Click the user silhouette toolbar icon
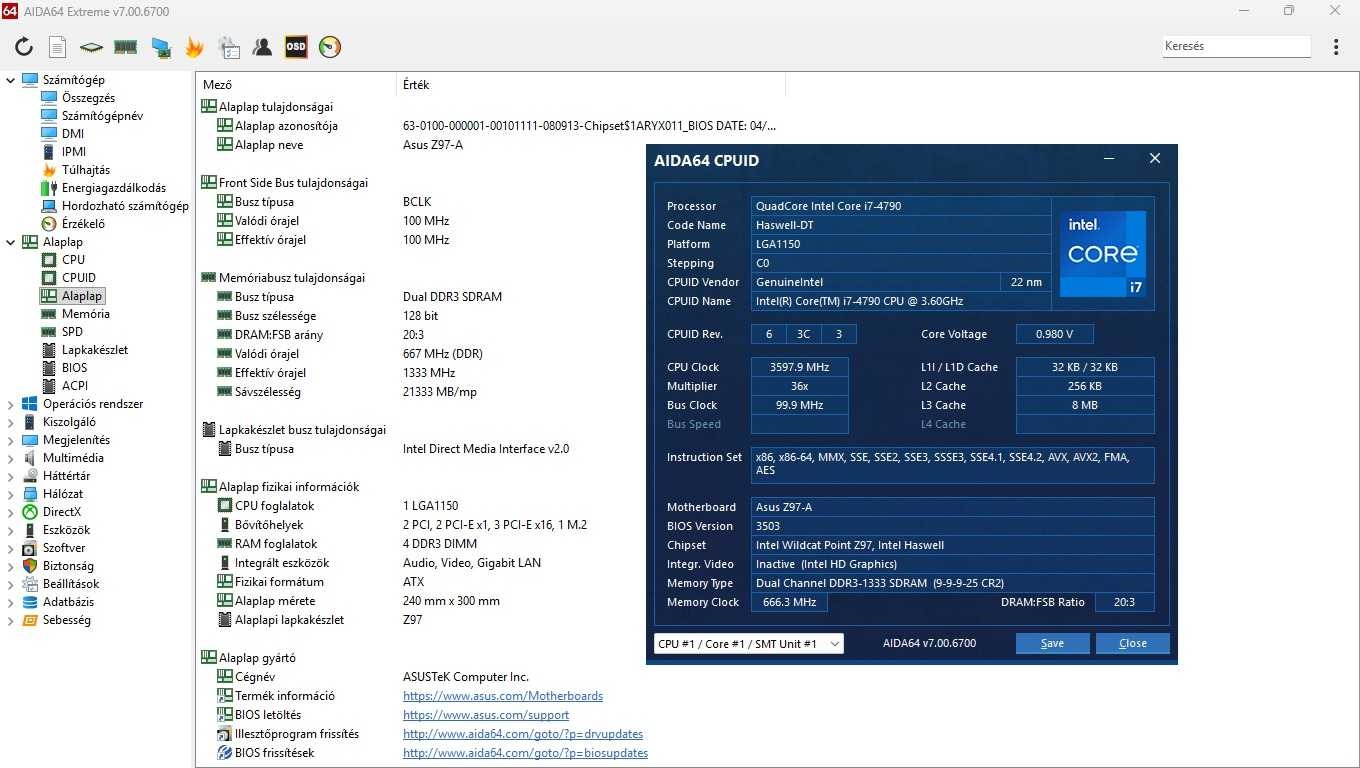This screenshot has height=768, width=1360. (x=262, y=47)
